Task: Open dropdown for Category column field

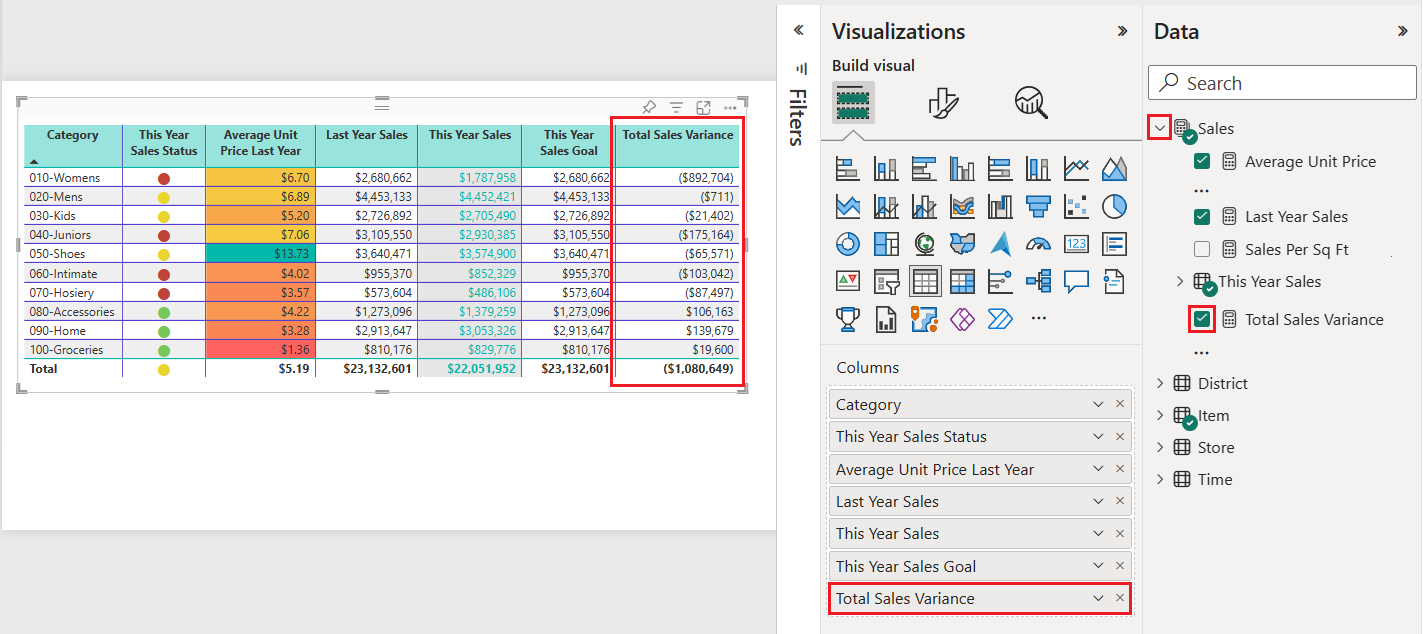Action: pyautogui.click(x=1098, y=404)
